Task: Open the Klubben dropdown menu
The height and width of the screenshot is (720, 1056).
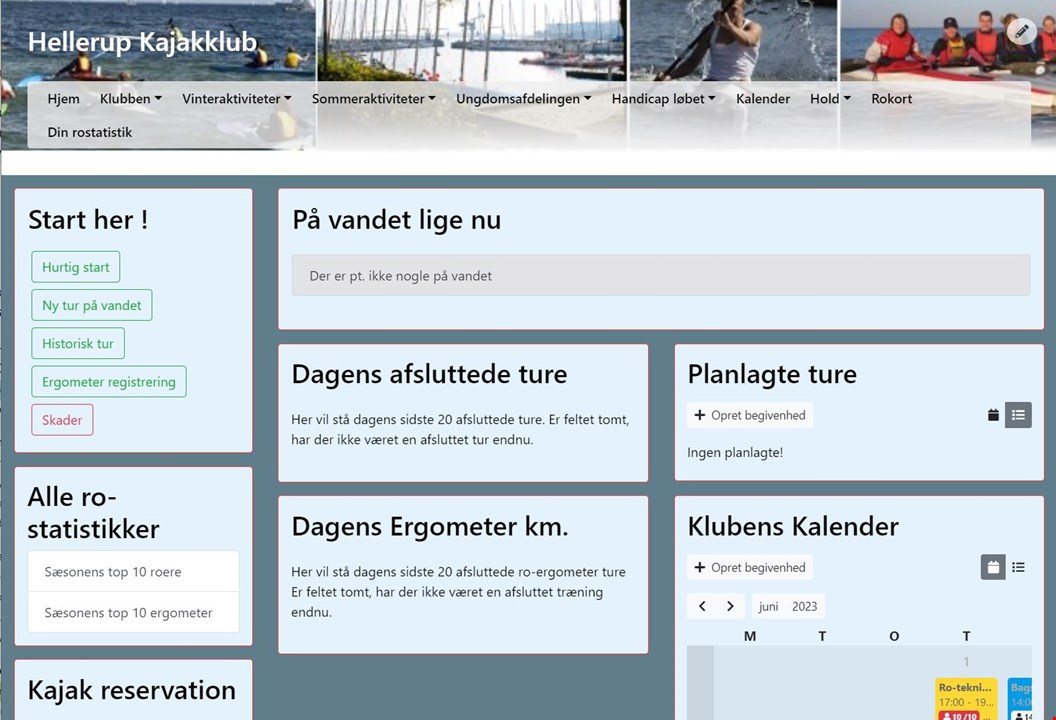Action: (131, 98)
